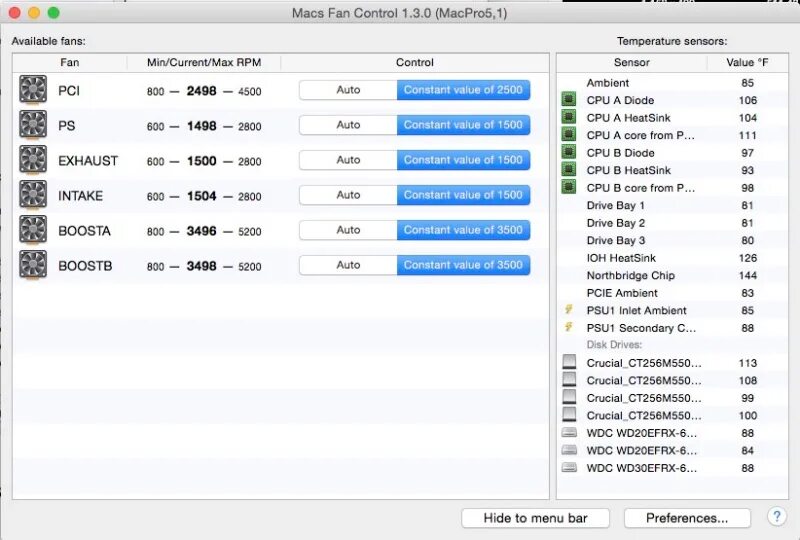
Task: Click the Fan column header
Action: 70,62
